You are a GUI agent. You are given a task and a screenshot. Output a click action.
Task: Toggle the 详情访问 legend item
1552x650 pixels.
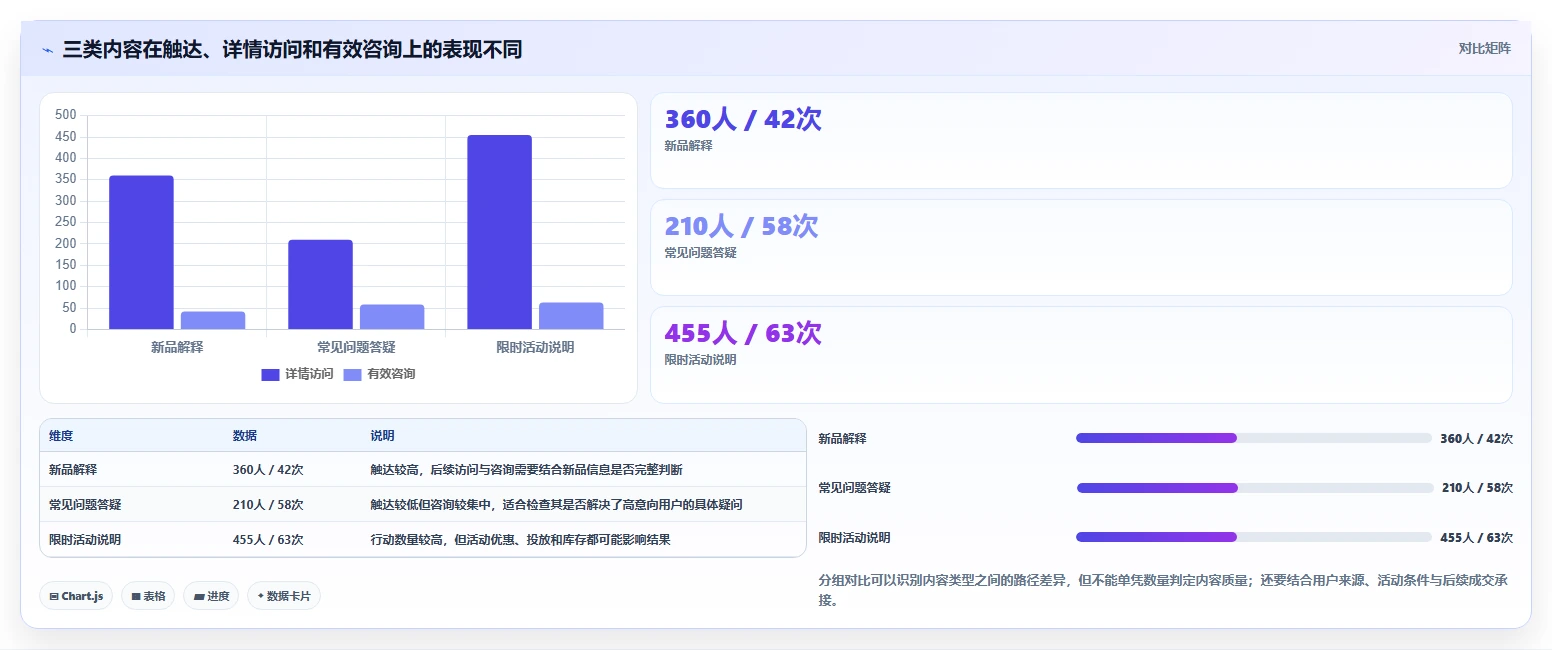[297, 374]
